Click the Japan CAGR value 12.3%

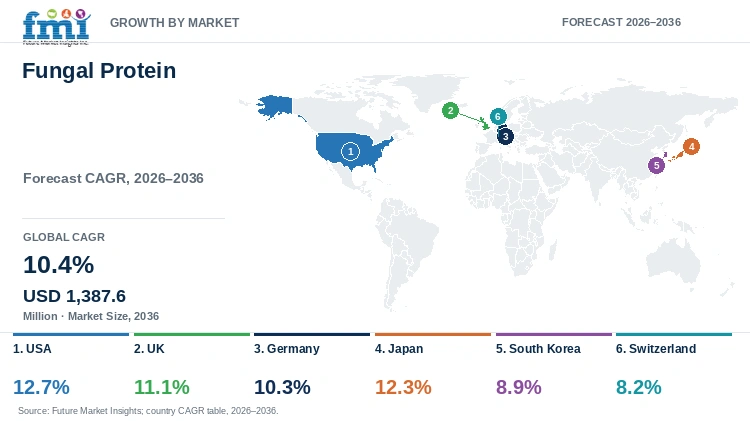point(403,387)
